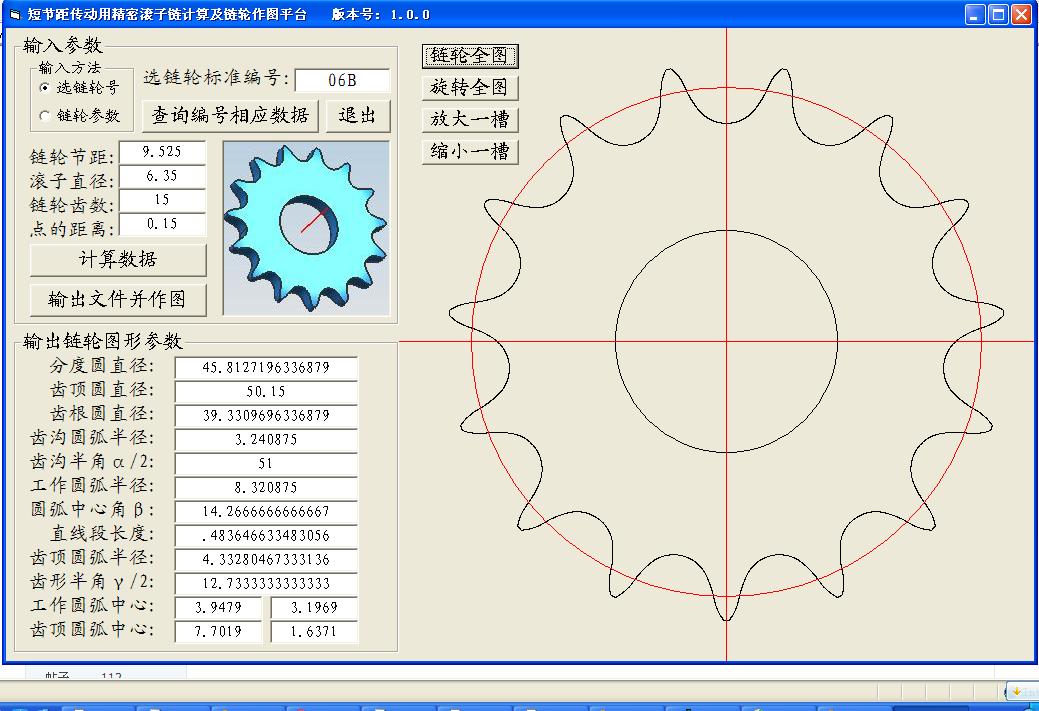Image resolution: width=1039 pixels, height=711 pixels.
Task: Click 工作圆弧中心 first field 3.9479
Action: tap(219, 608)
